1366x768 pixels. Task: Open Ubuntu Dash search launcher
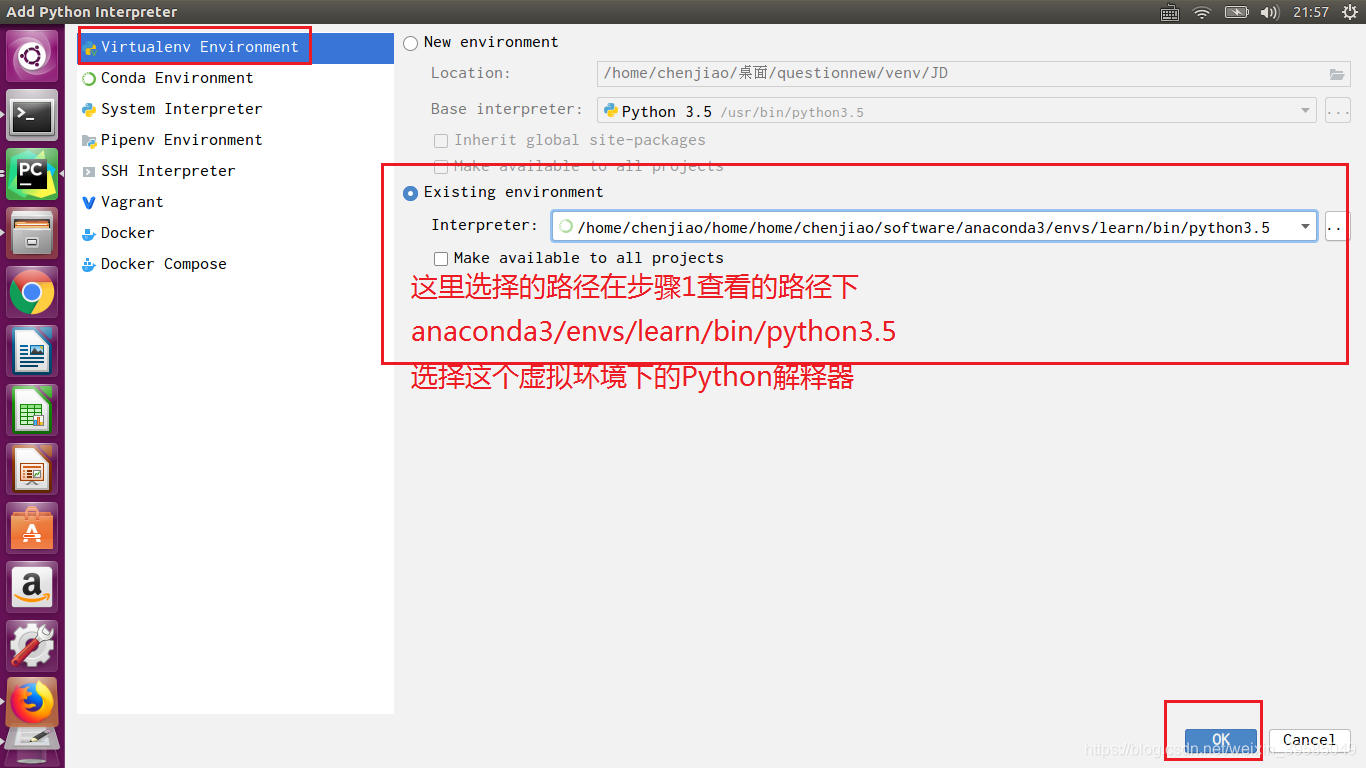coord(33,57)
